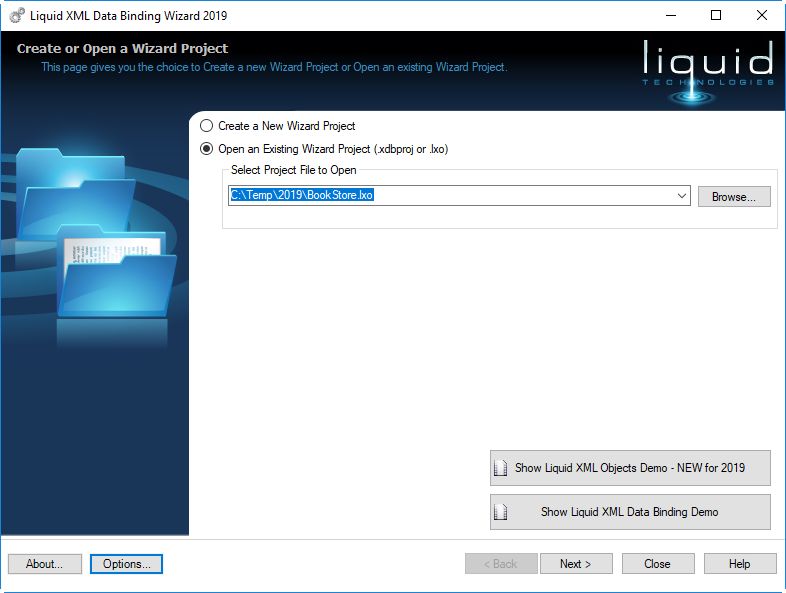786x593 pixels.
Task: Open the Liquid XML Objects Demo button
Action: click(x=630, y=468)
